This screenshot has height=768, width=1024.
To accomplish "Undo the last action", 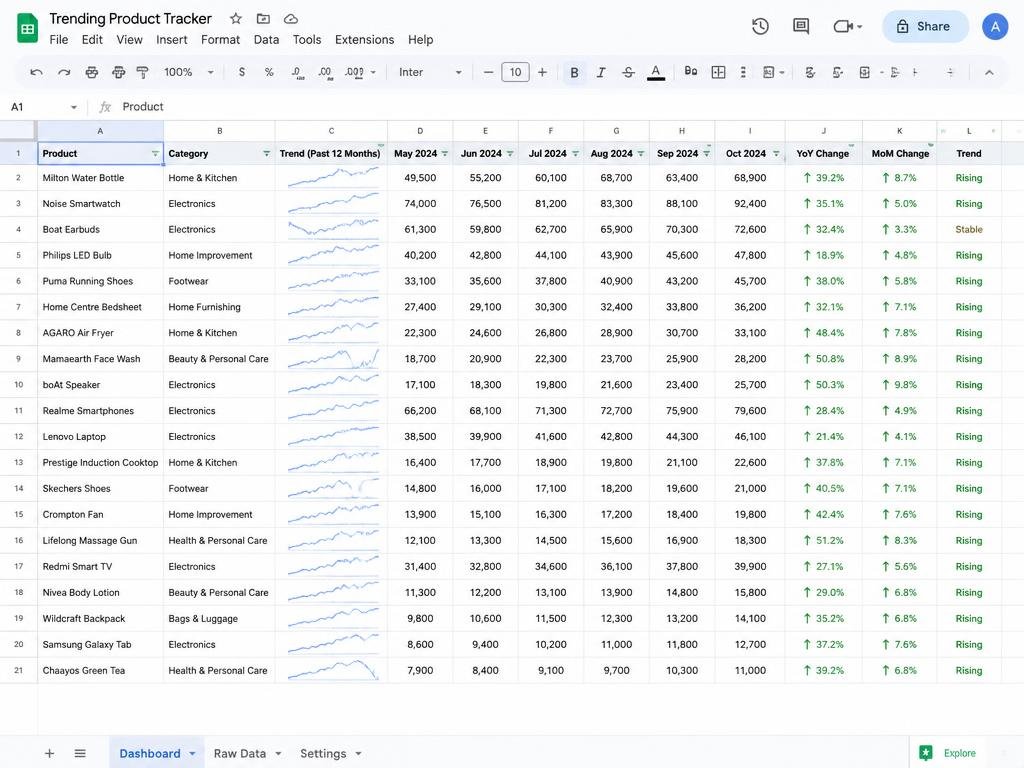I will point(37,72).
